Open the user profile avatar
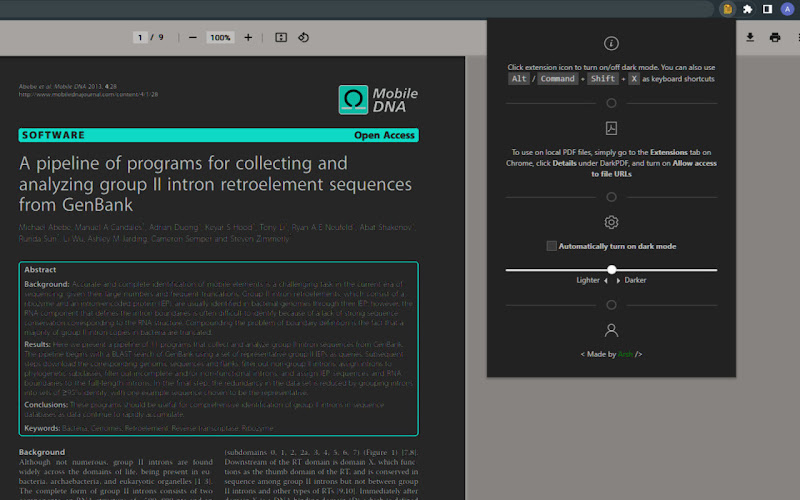The image size is (800, 500). [x=787, y=9]
